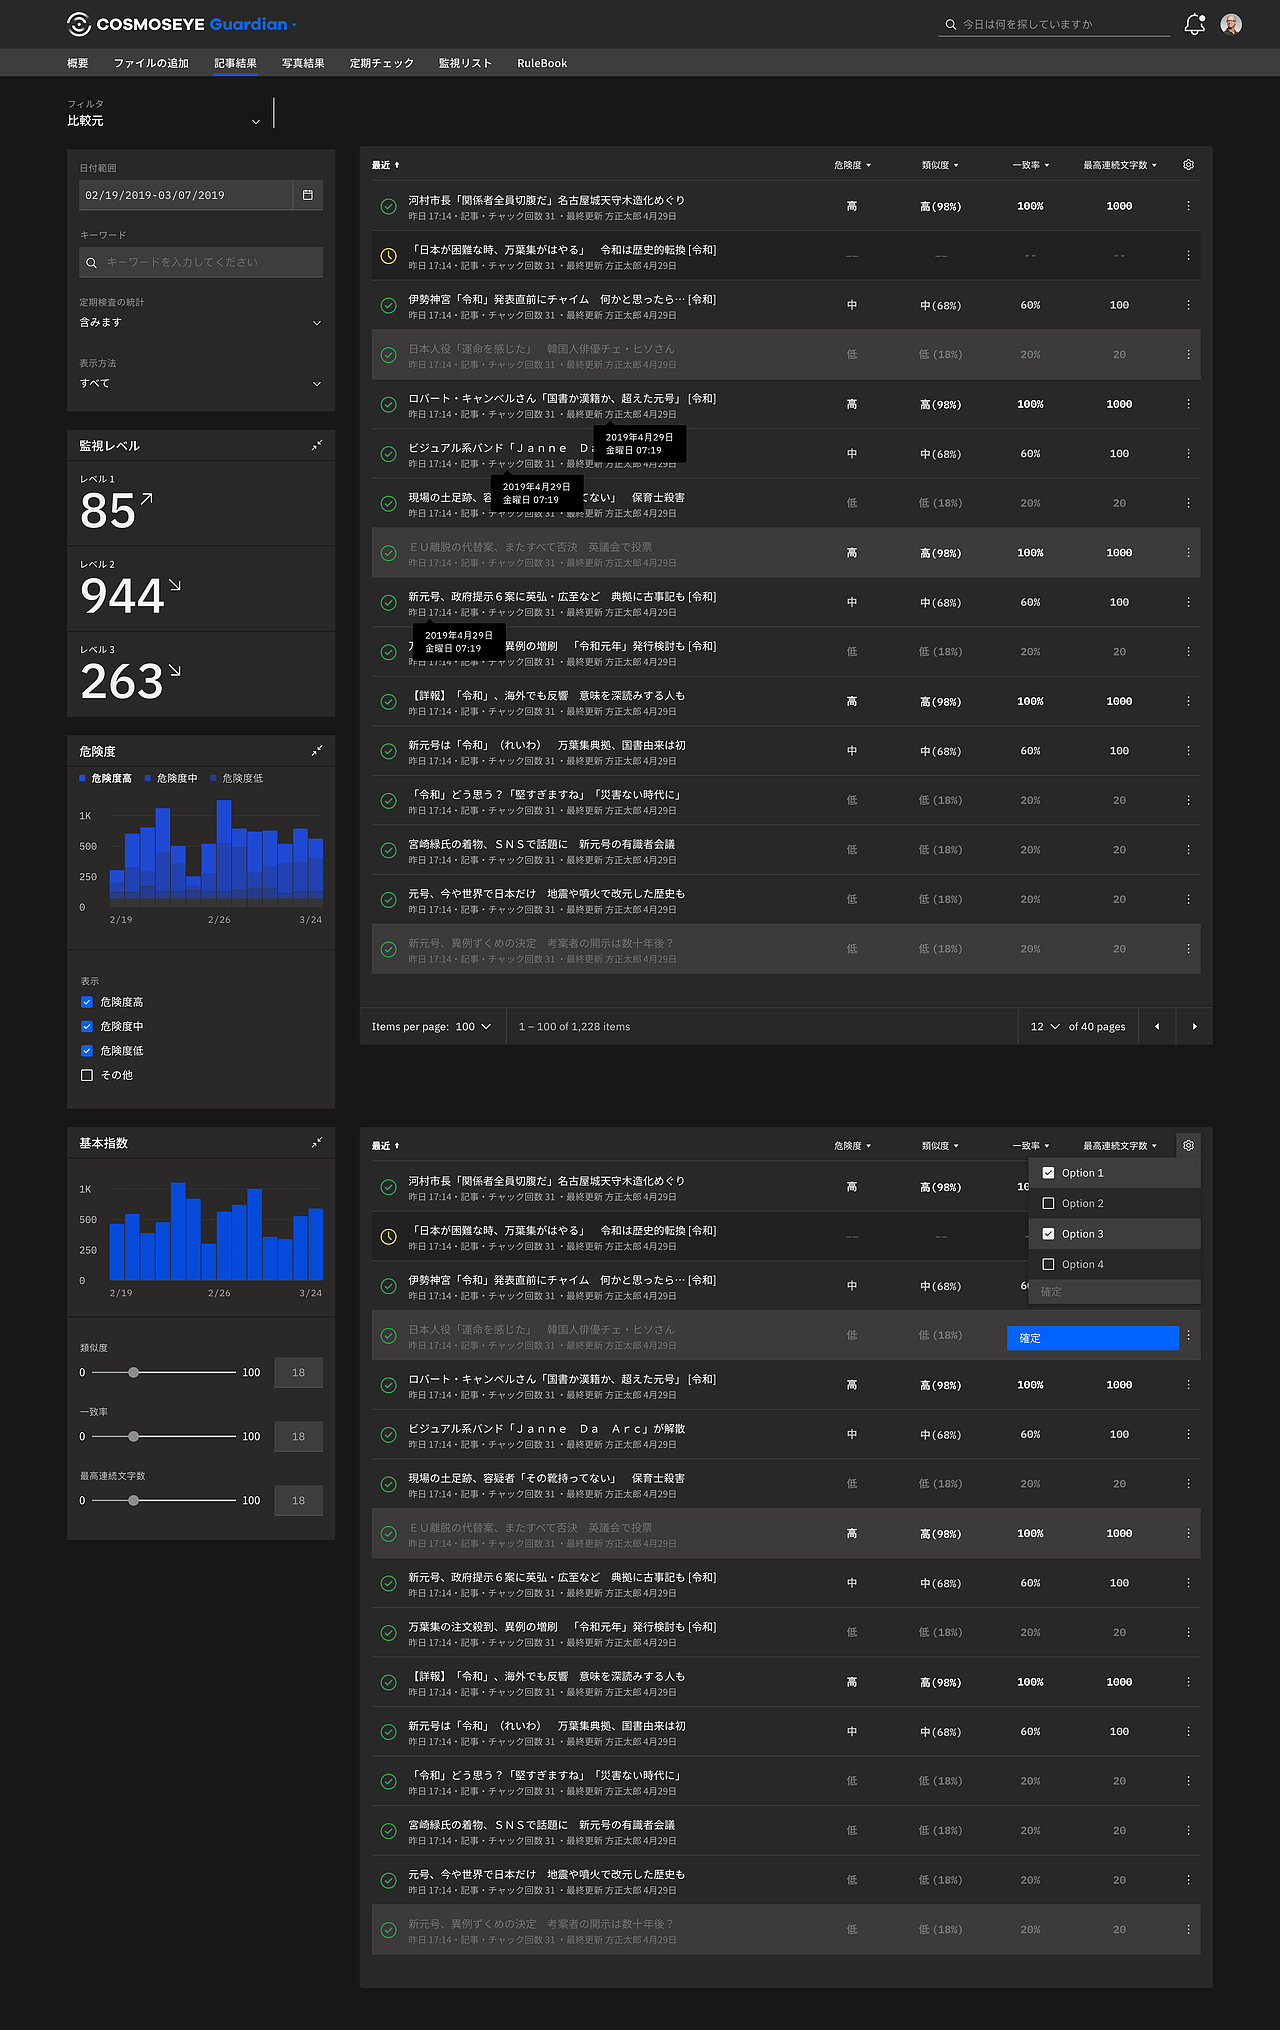Switch to the ファイルの追加 tab
This screenshot has width=1280, height=2030.
(x=151, y=63)
